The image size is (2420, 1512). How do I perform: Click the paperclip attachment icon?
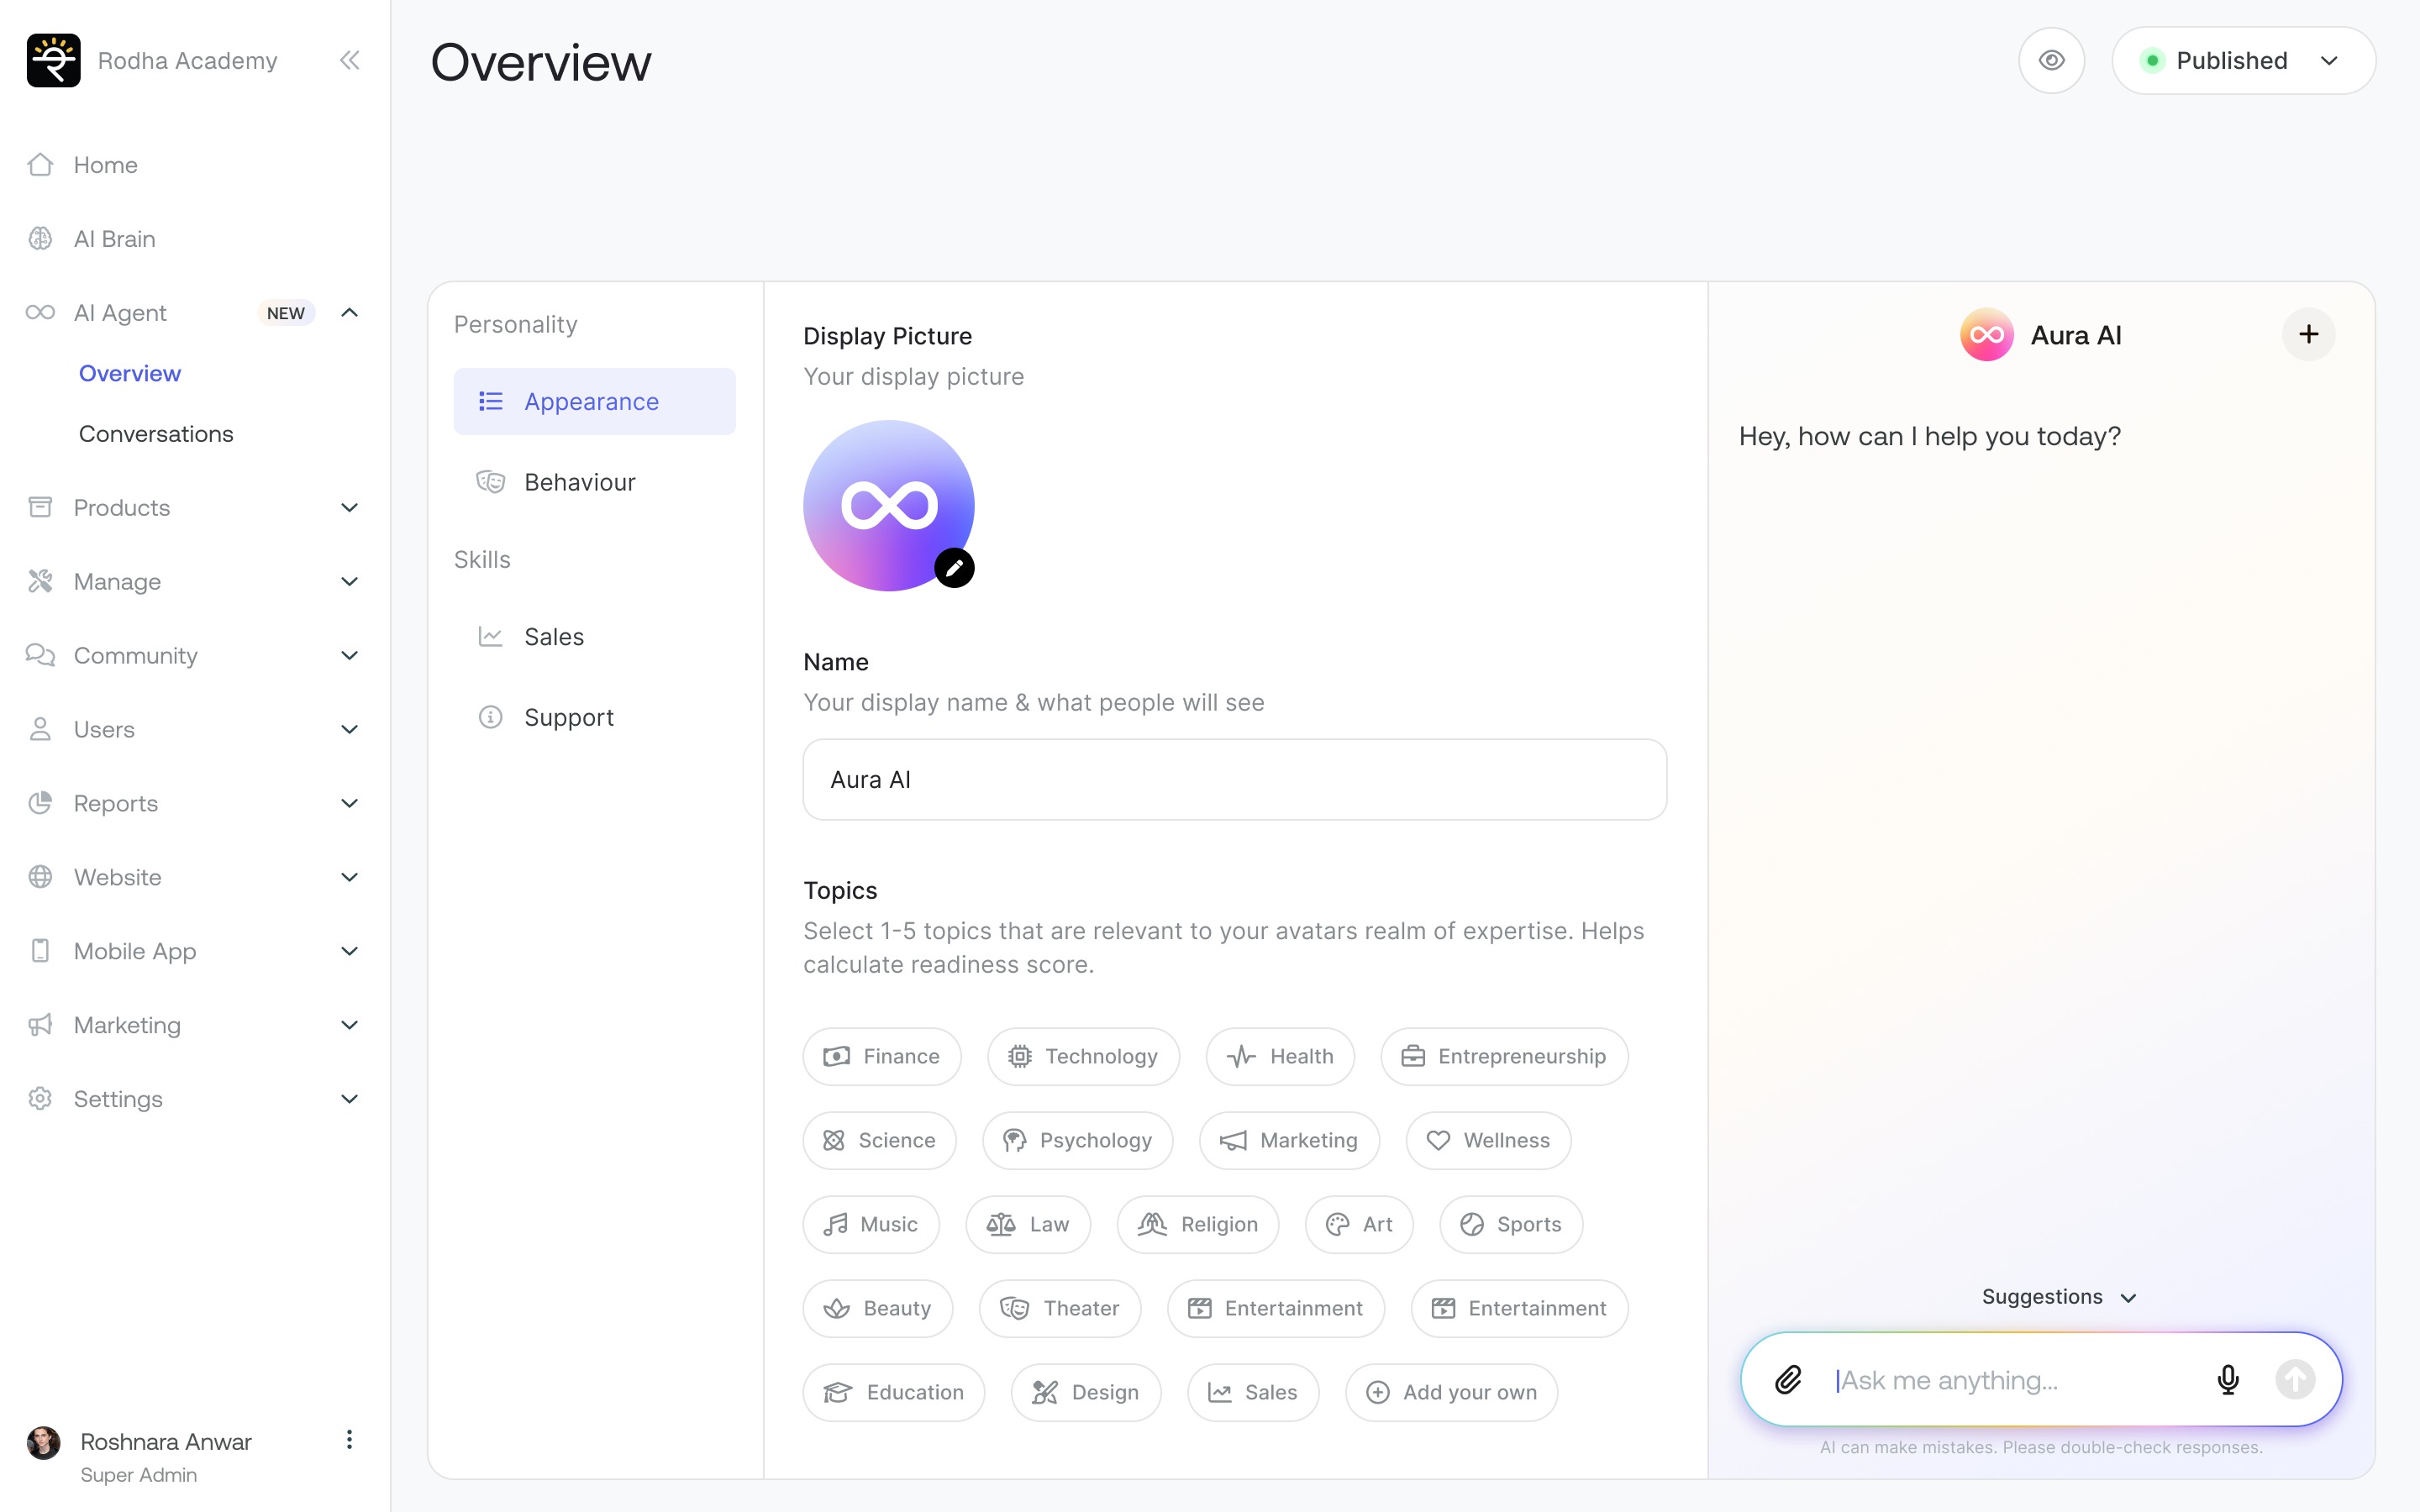click(x=1788, y=1380)
